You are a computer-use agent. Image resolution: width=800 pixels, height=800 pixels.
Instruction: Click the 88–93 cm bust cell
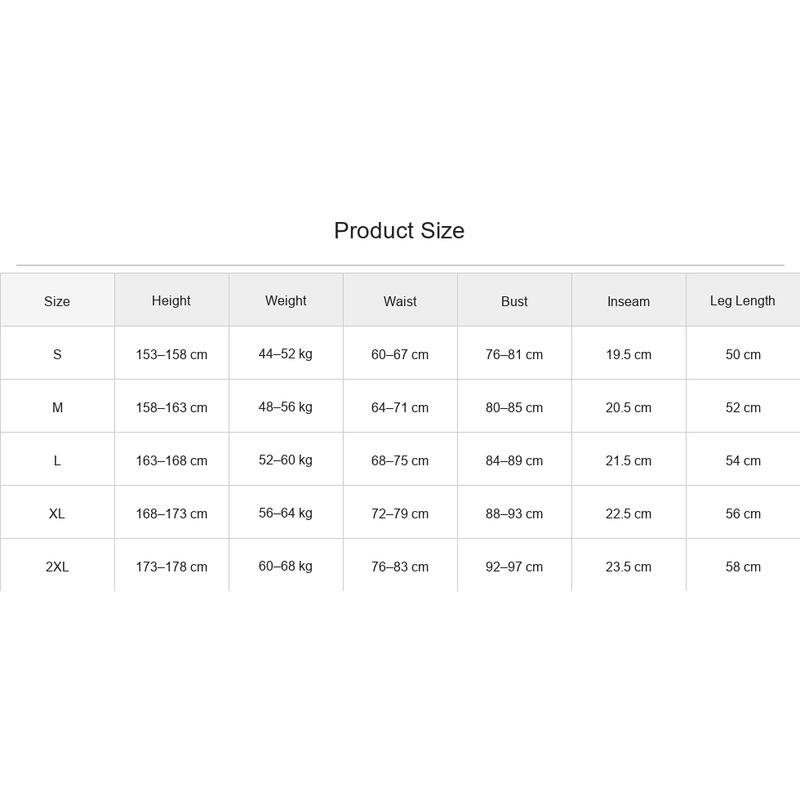pyautogui.click(x=514, y=513)
